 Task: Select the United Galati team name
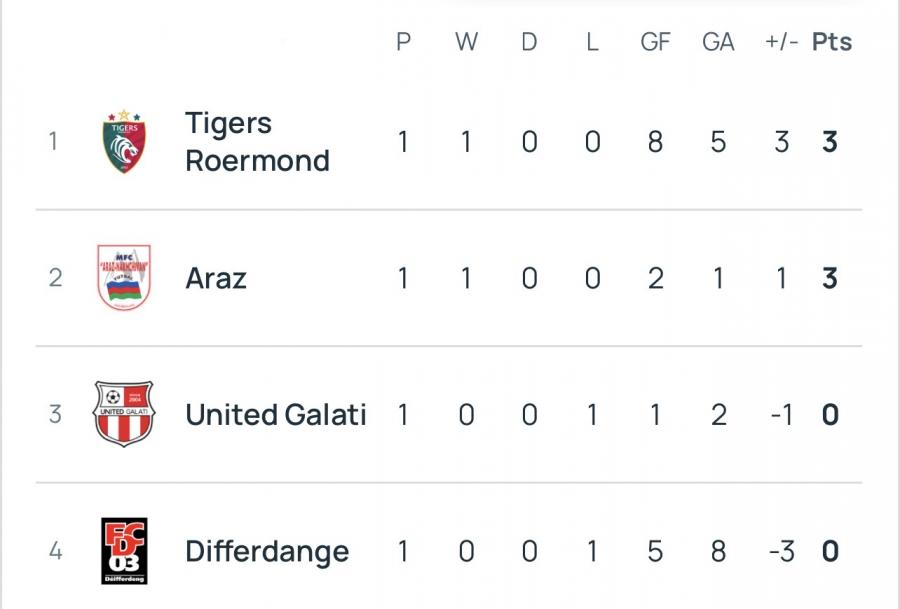[x=276, y=414]
